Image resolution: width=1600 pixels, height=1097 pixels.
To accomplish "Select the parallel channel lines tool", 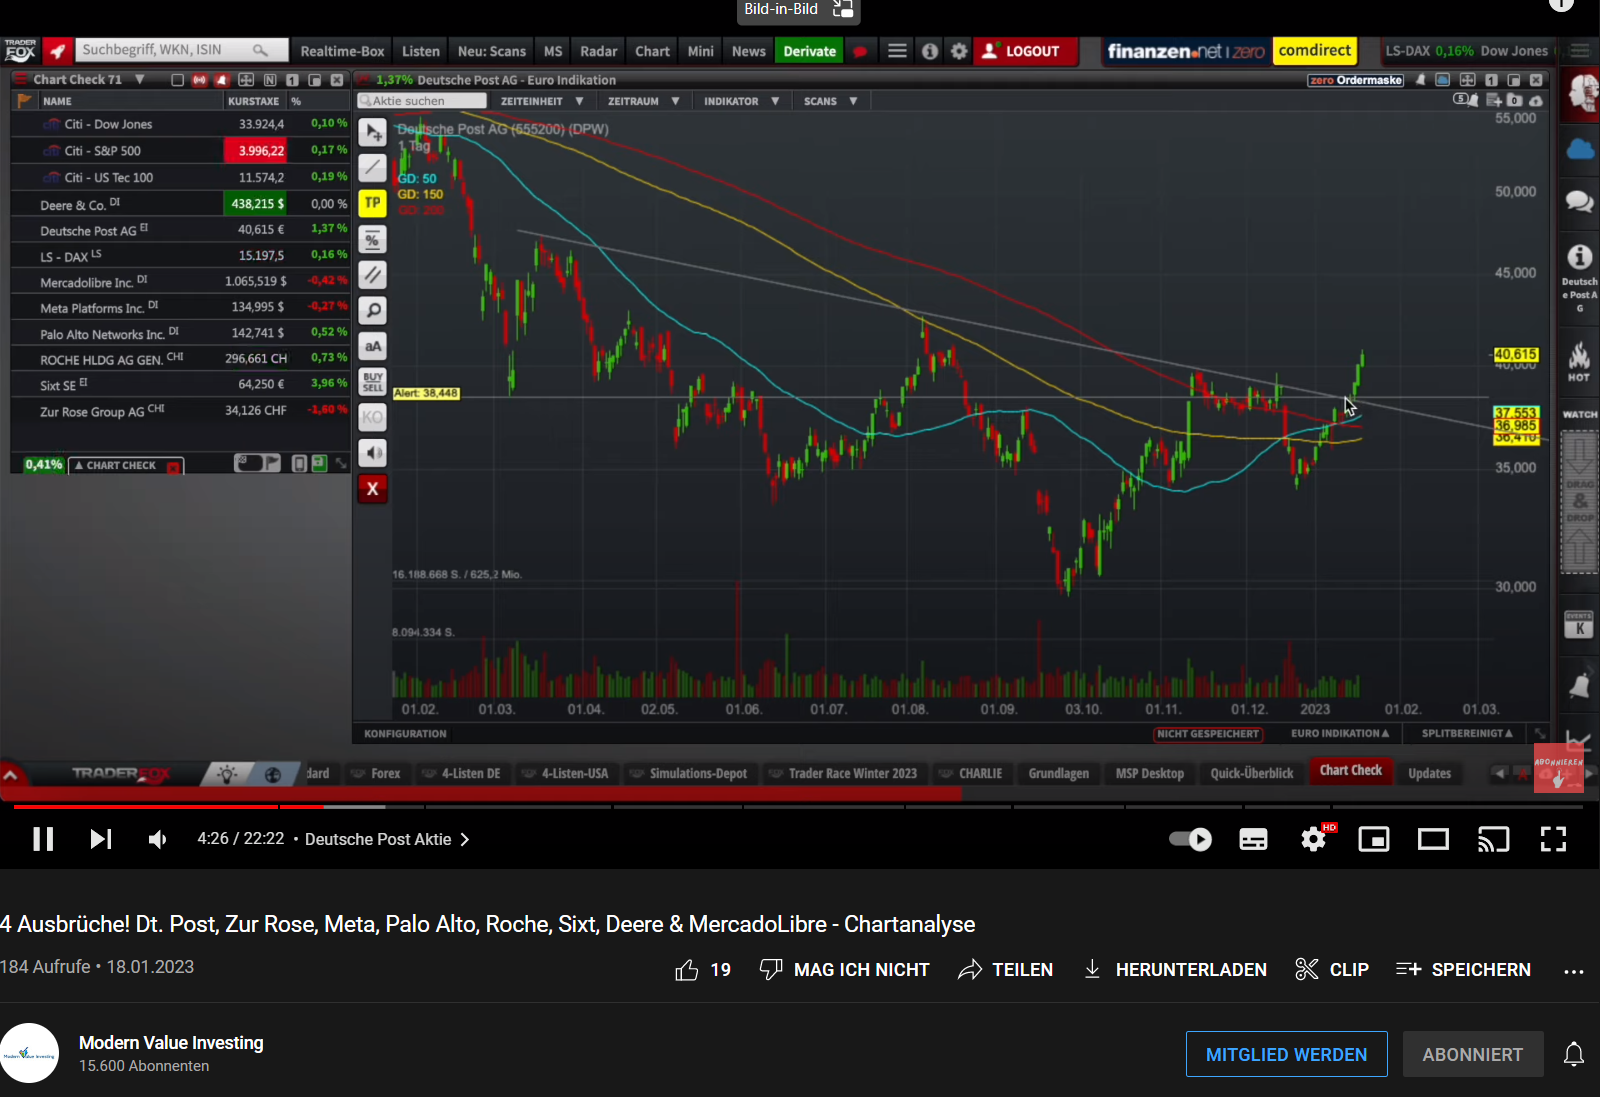I will tap(372, 275).
